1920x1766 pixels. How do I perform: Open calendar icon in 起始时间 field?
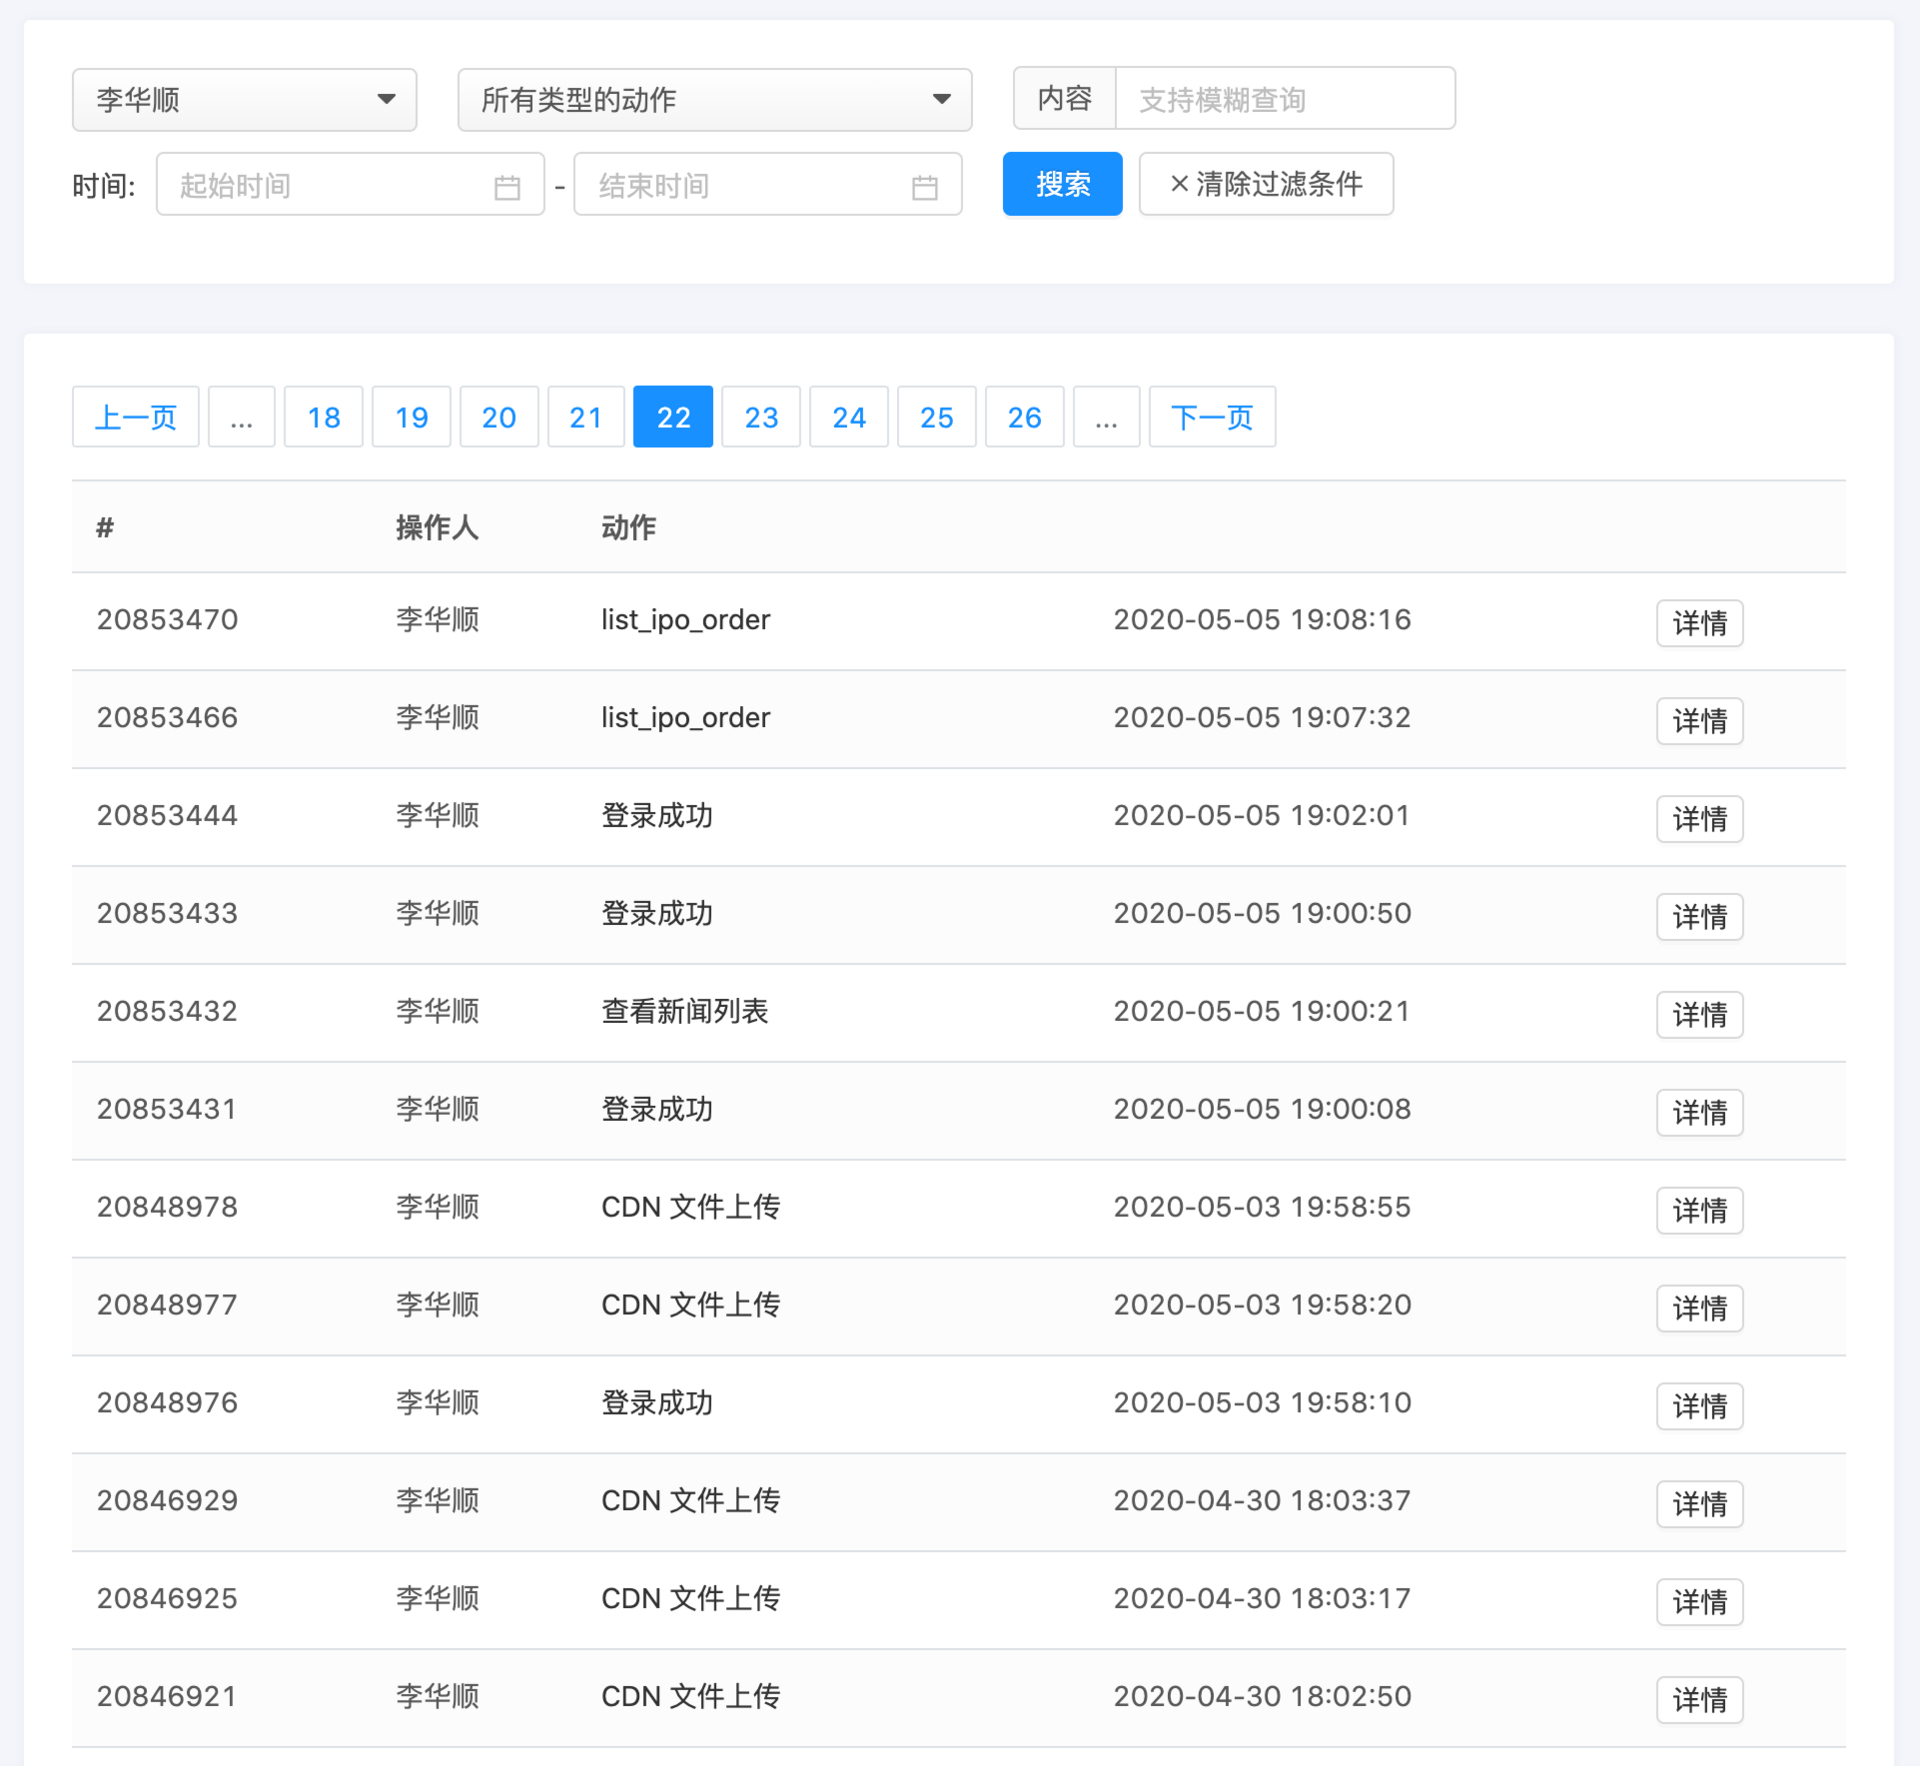point(507,187)
